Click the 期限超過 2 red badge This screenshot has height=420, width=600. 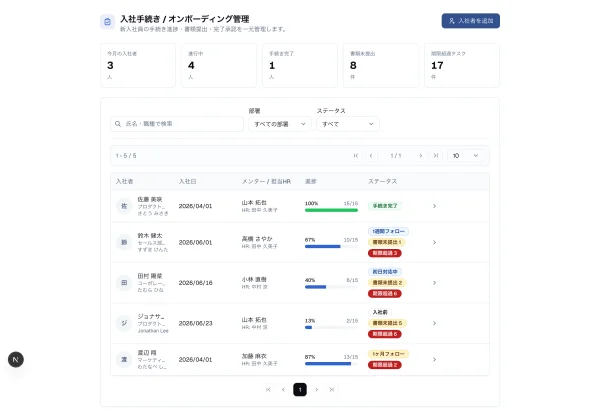385,365
